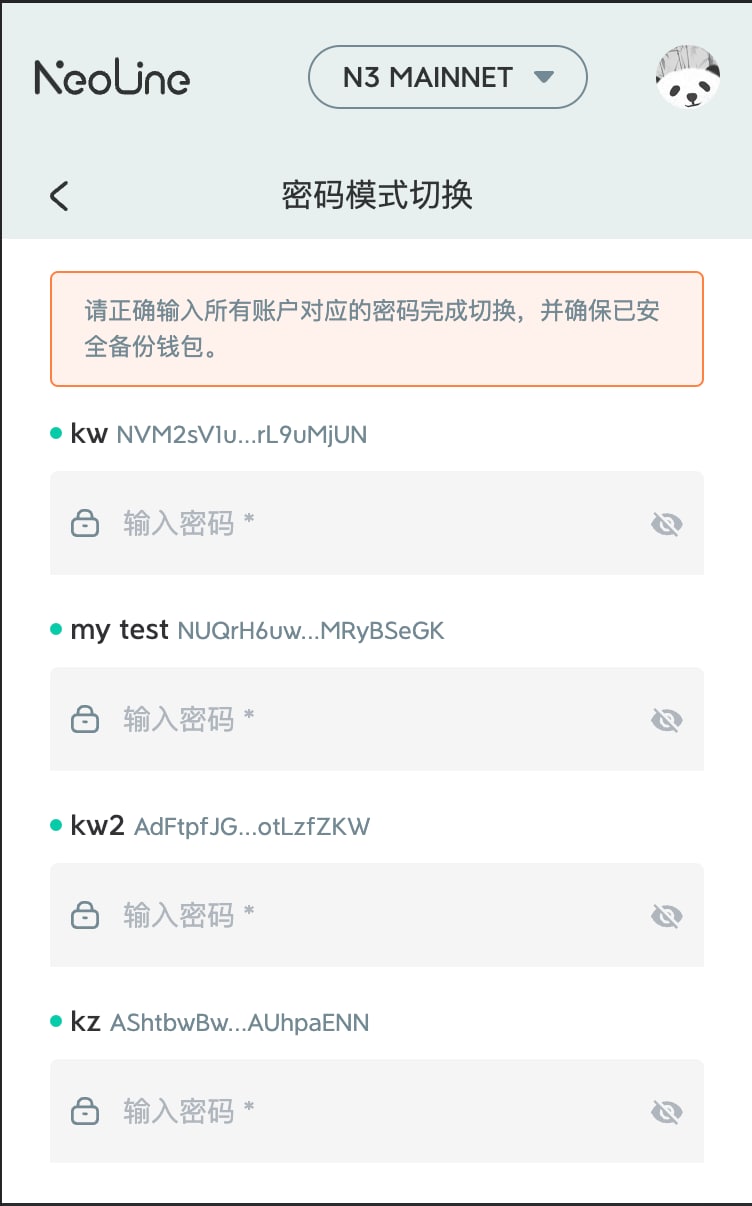Click the NeoLine logo
Viewport: 752px width, 1206px height.
[112, 78]
